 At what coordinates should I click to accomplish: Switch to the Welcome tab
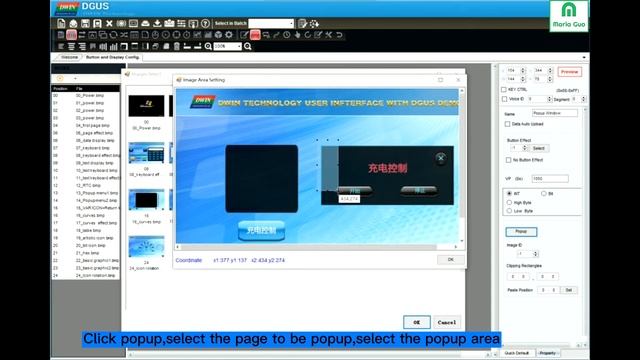[x=69, y=57]
